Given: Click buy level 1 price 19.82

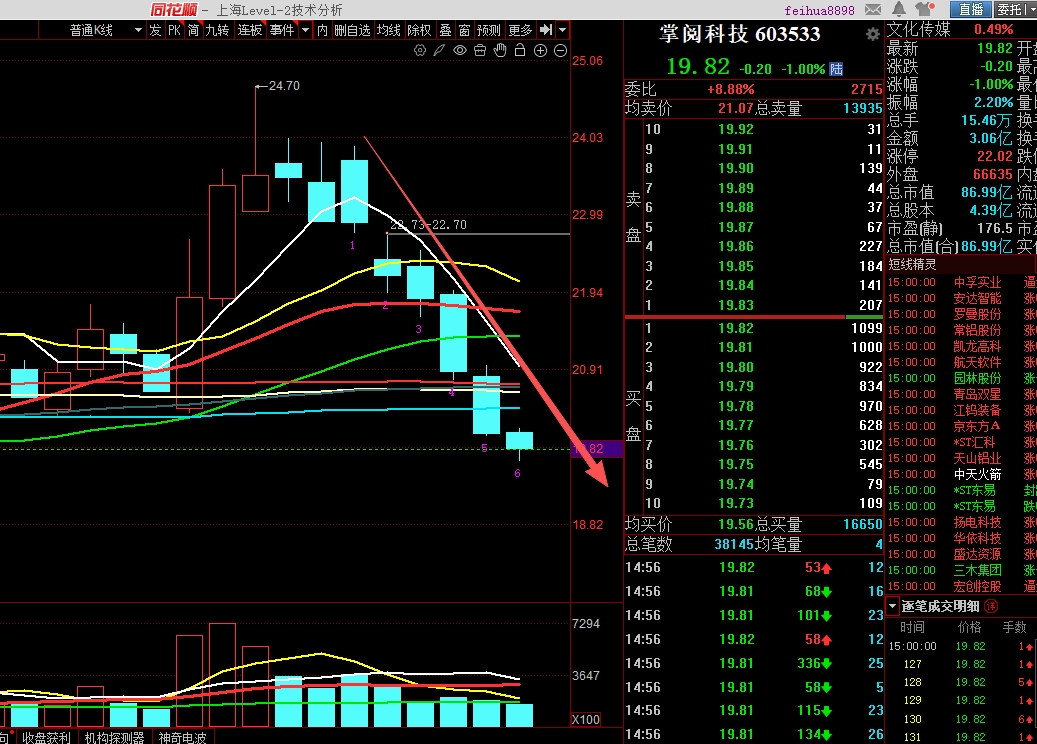Looking at the screenshot, I should [735, 328].
